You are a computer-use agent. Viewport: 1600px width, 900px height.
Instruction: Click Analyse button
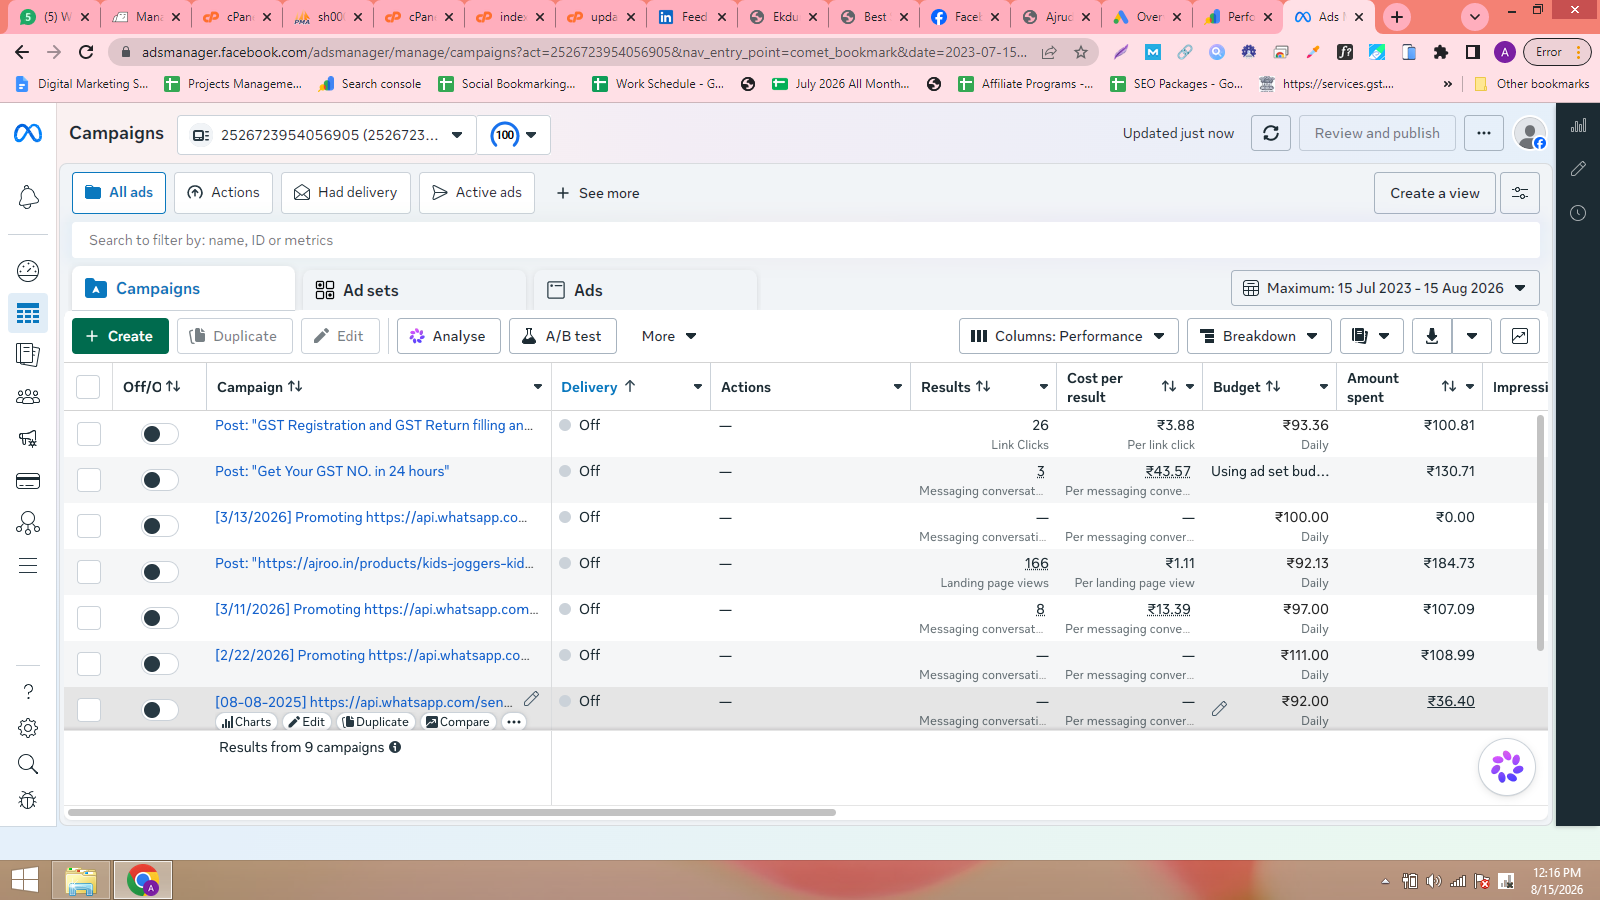(x=448, y=336)
